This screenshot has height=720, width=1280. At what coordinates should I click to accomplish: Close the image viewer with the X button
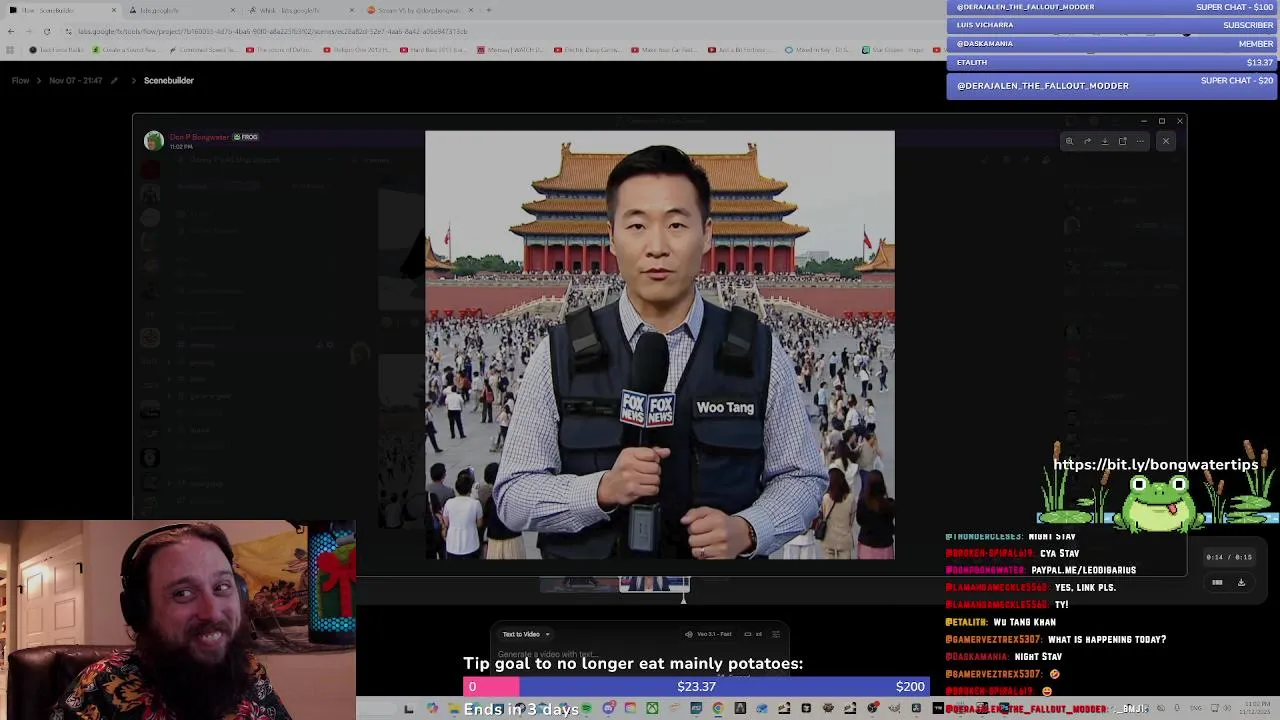1165,141
